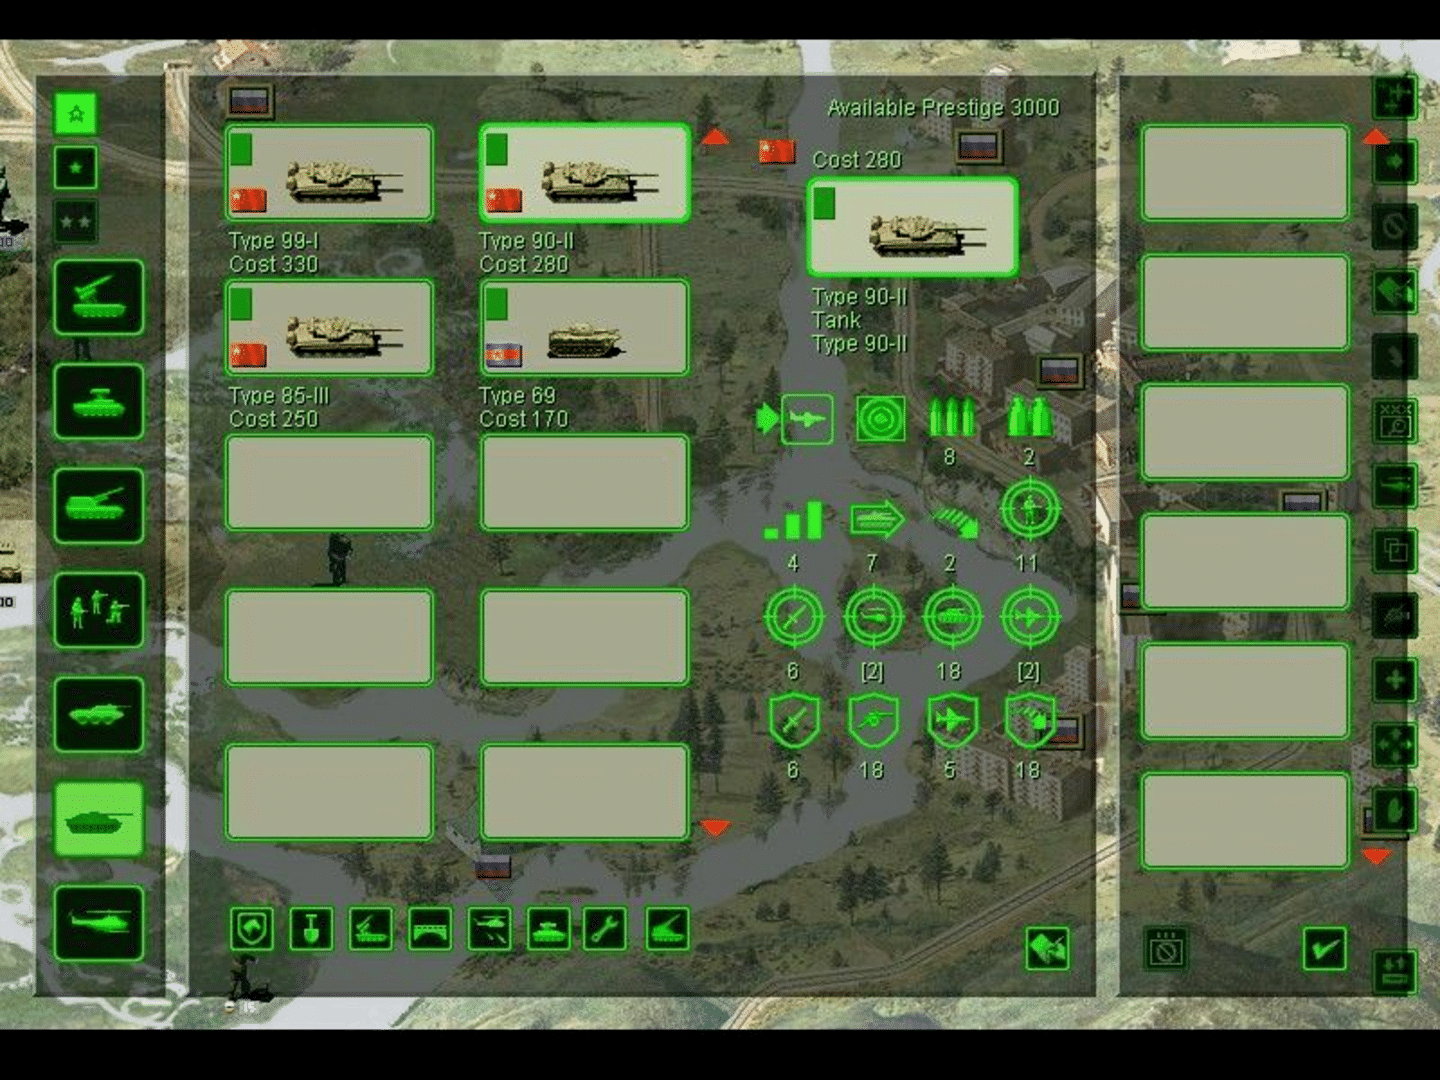This screenshot has width=1440, height=1080.
Task: Select the Type 90-II tank card
Action: tap(584, 173)
